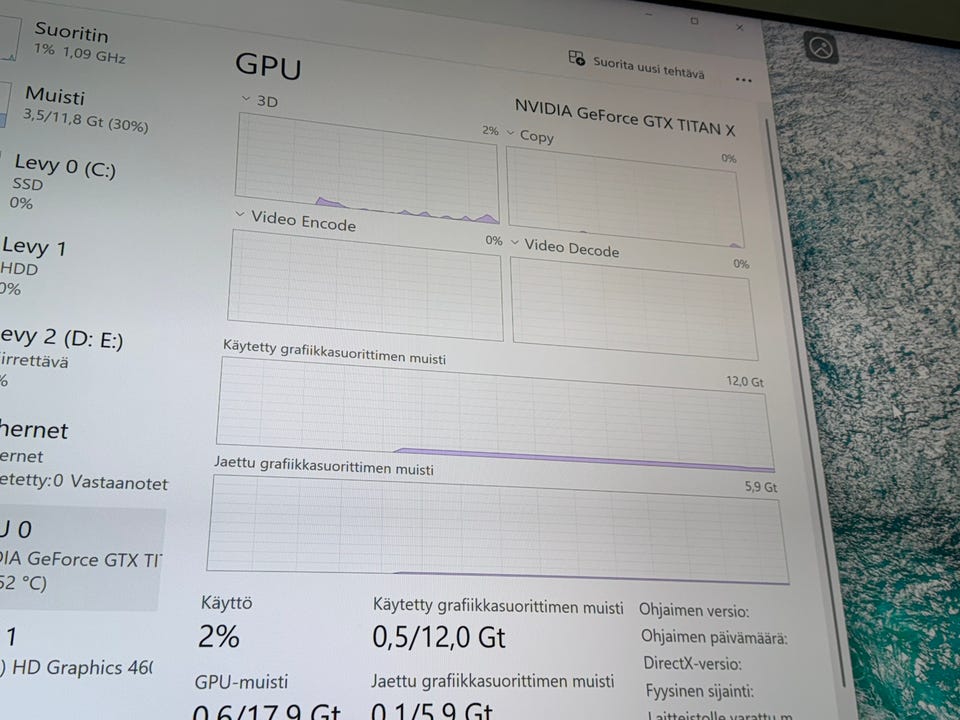Minimize the Task Manager window
Image resolution: width=960 pixels, height=720 pixels.
tap(650, 13)
